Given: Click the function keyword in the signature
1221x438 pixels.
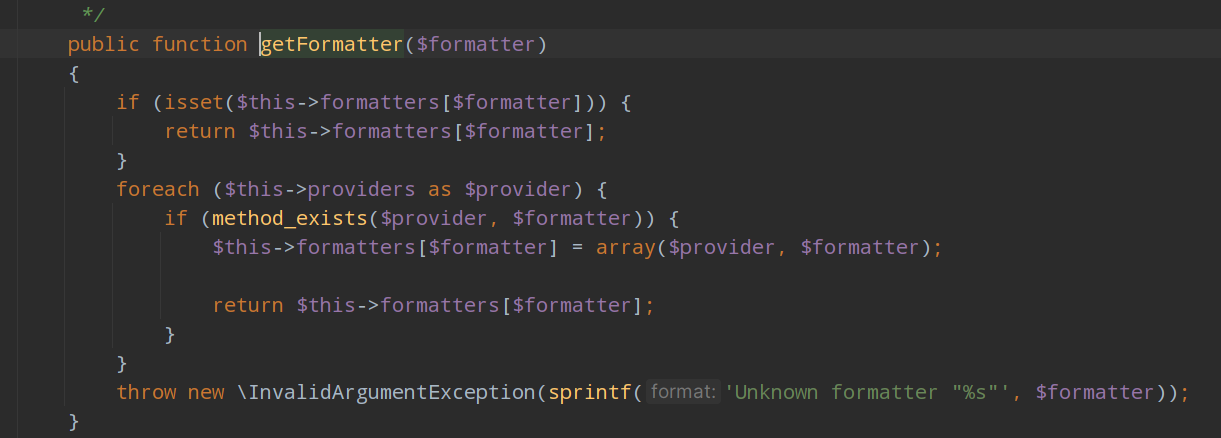Looking at the screenshot, I should [200, 44].
